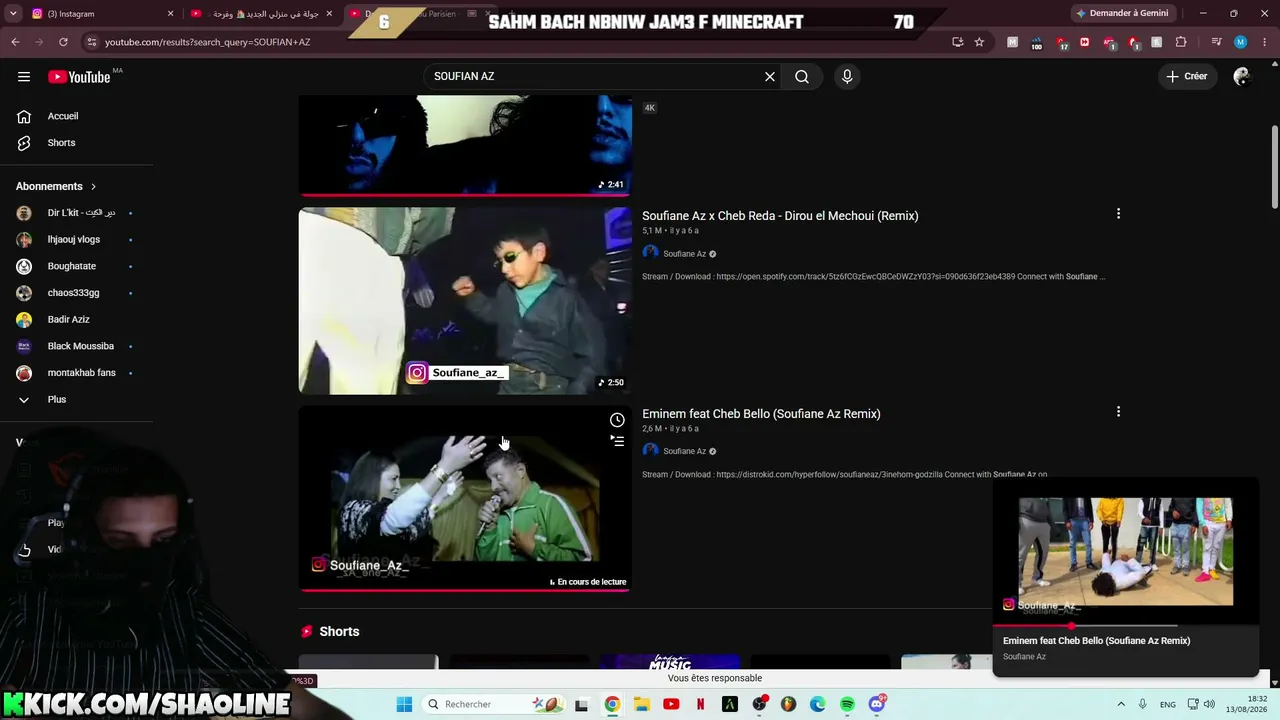Expand the Abonnements section
1280x720 pixels.
pyautogui.click(x=56, y=186)
